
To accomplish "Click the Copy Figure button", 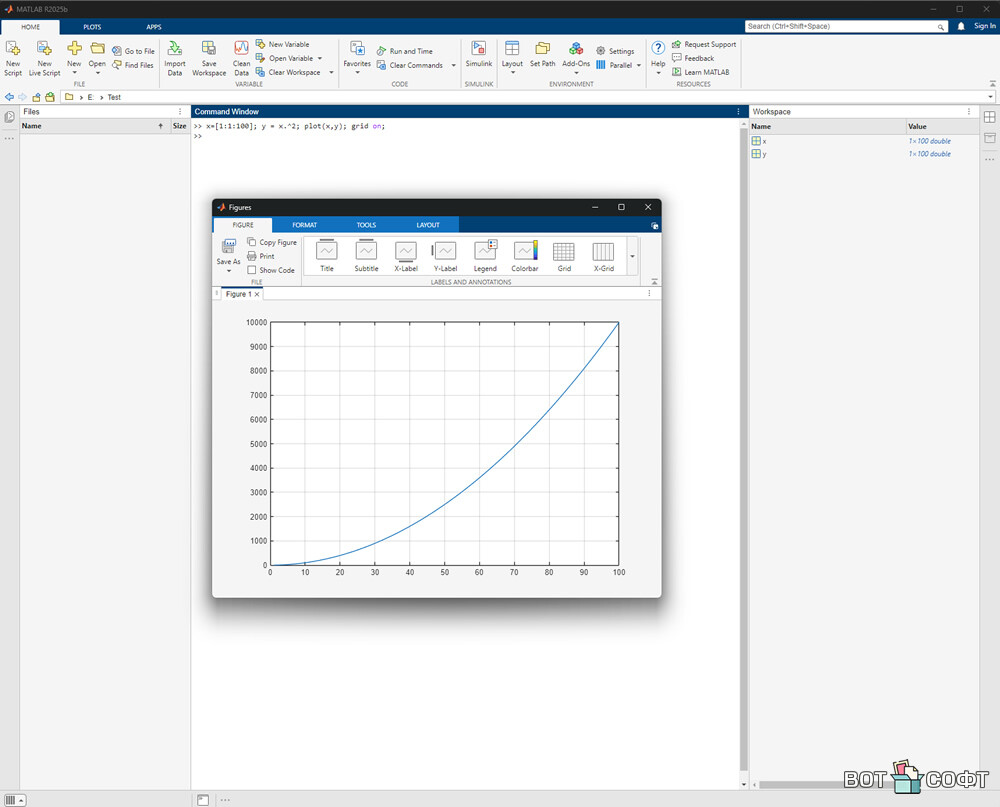I will tap(272, 242).
